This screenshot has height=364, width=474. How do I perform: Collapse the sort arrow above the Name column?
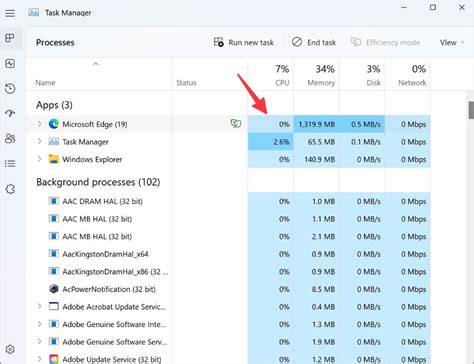point(96,64)
